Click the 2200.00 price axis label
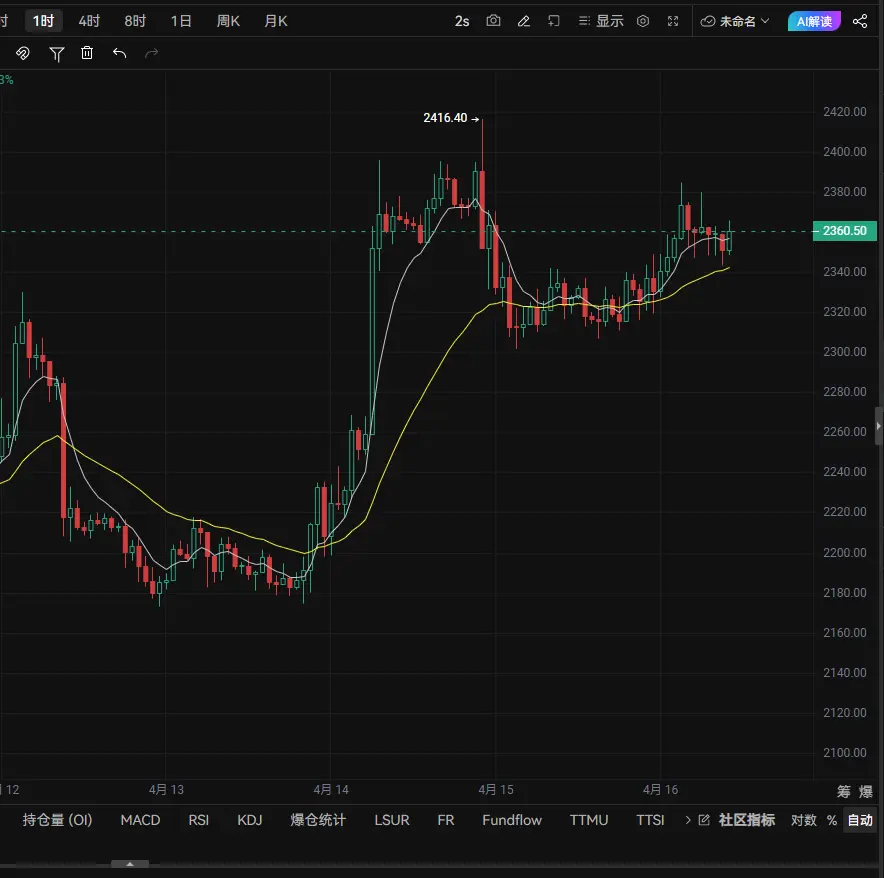Screen dimensions: 884x878 point(845,553)
